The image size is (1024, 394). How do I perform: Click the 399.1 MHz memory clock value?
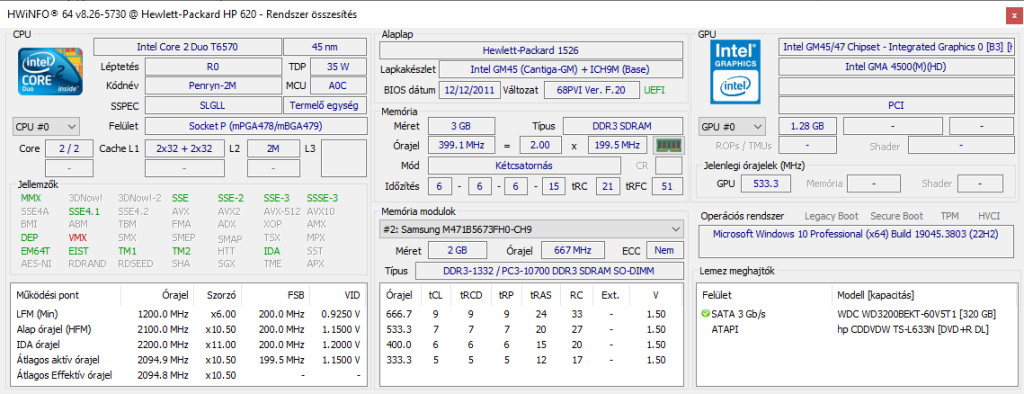[461, 146]
